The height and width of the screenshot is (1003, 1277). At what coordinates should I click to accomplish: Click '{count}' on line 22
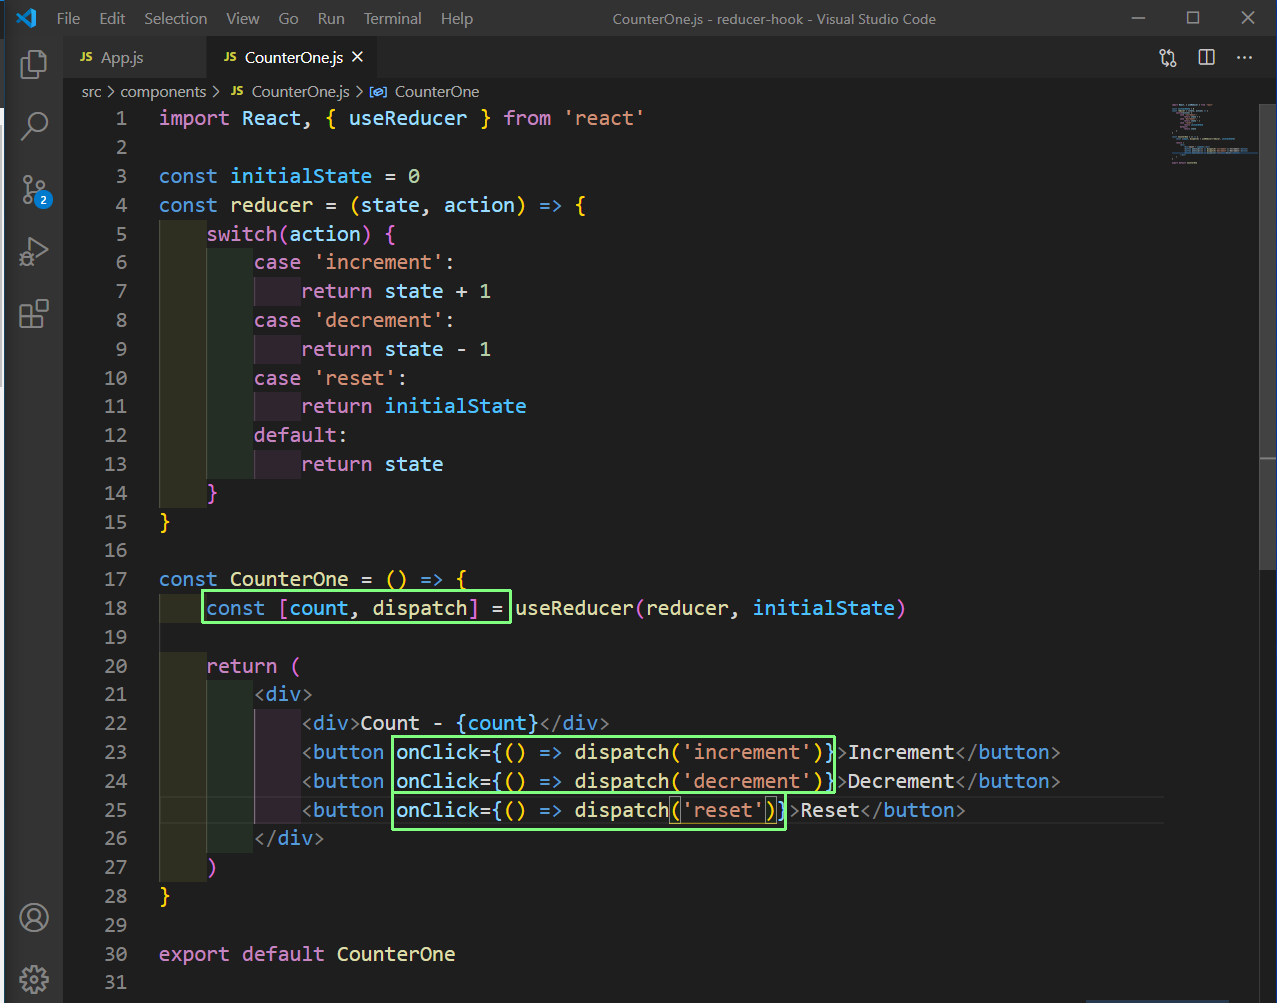click(497, 723)
